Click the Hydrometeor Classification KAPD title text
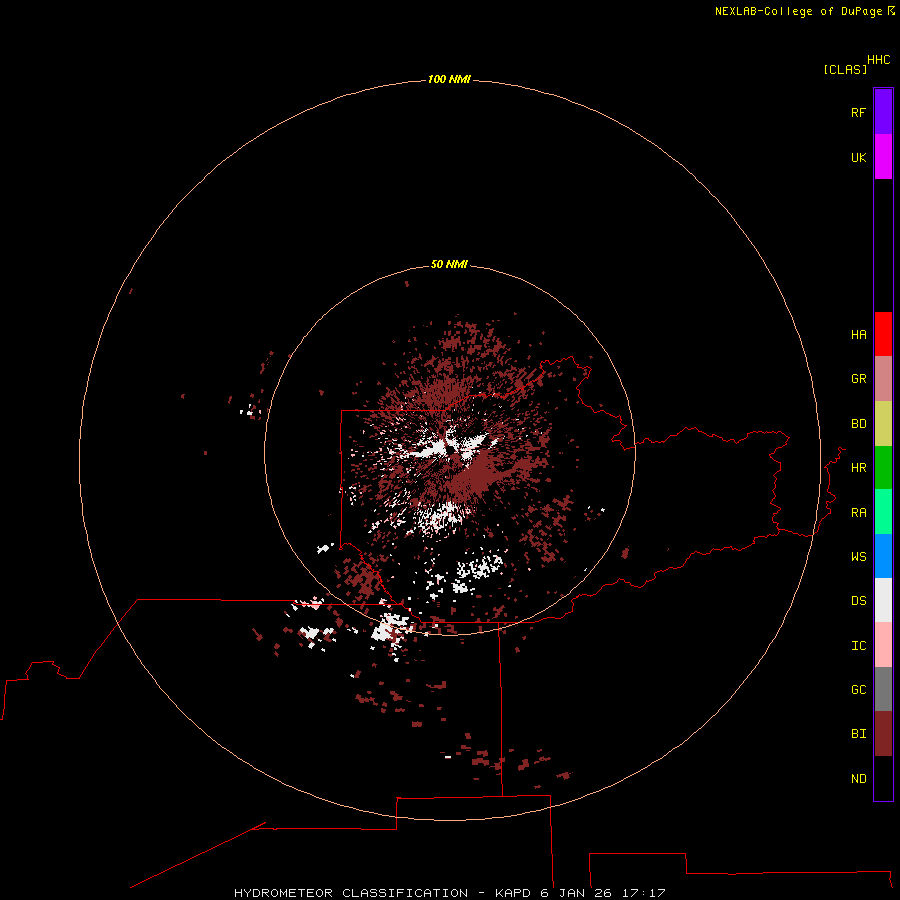This screenshot has width=900, height=900. (449, 893)
